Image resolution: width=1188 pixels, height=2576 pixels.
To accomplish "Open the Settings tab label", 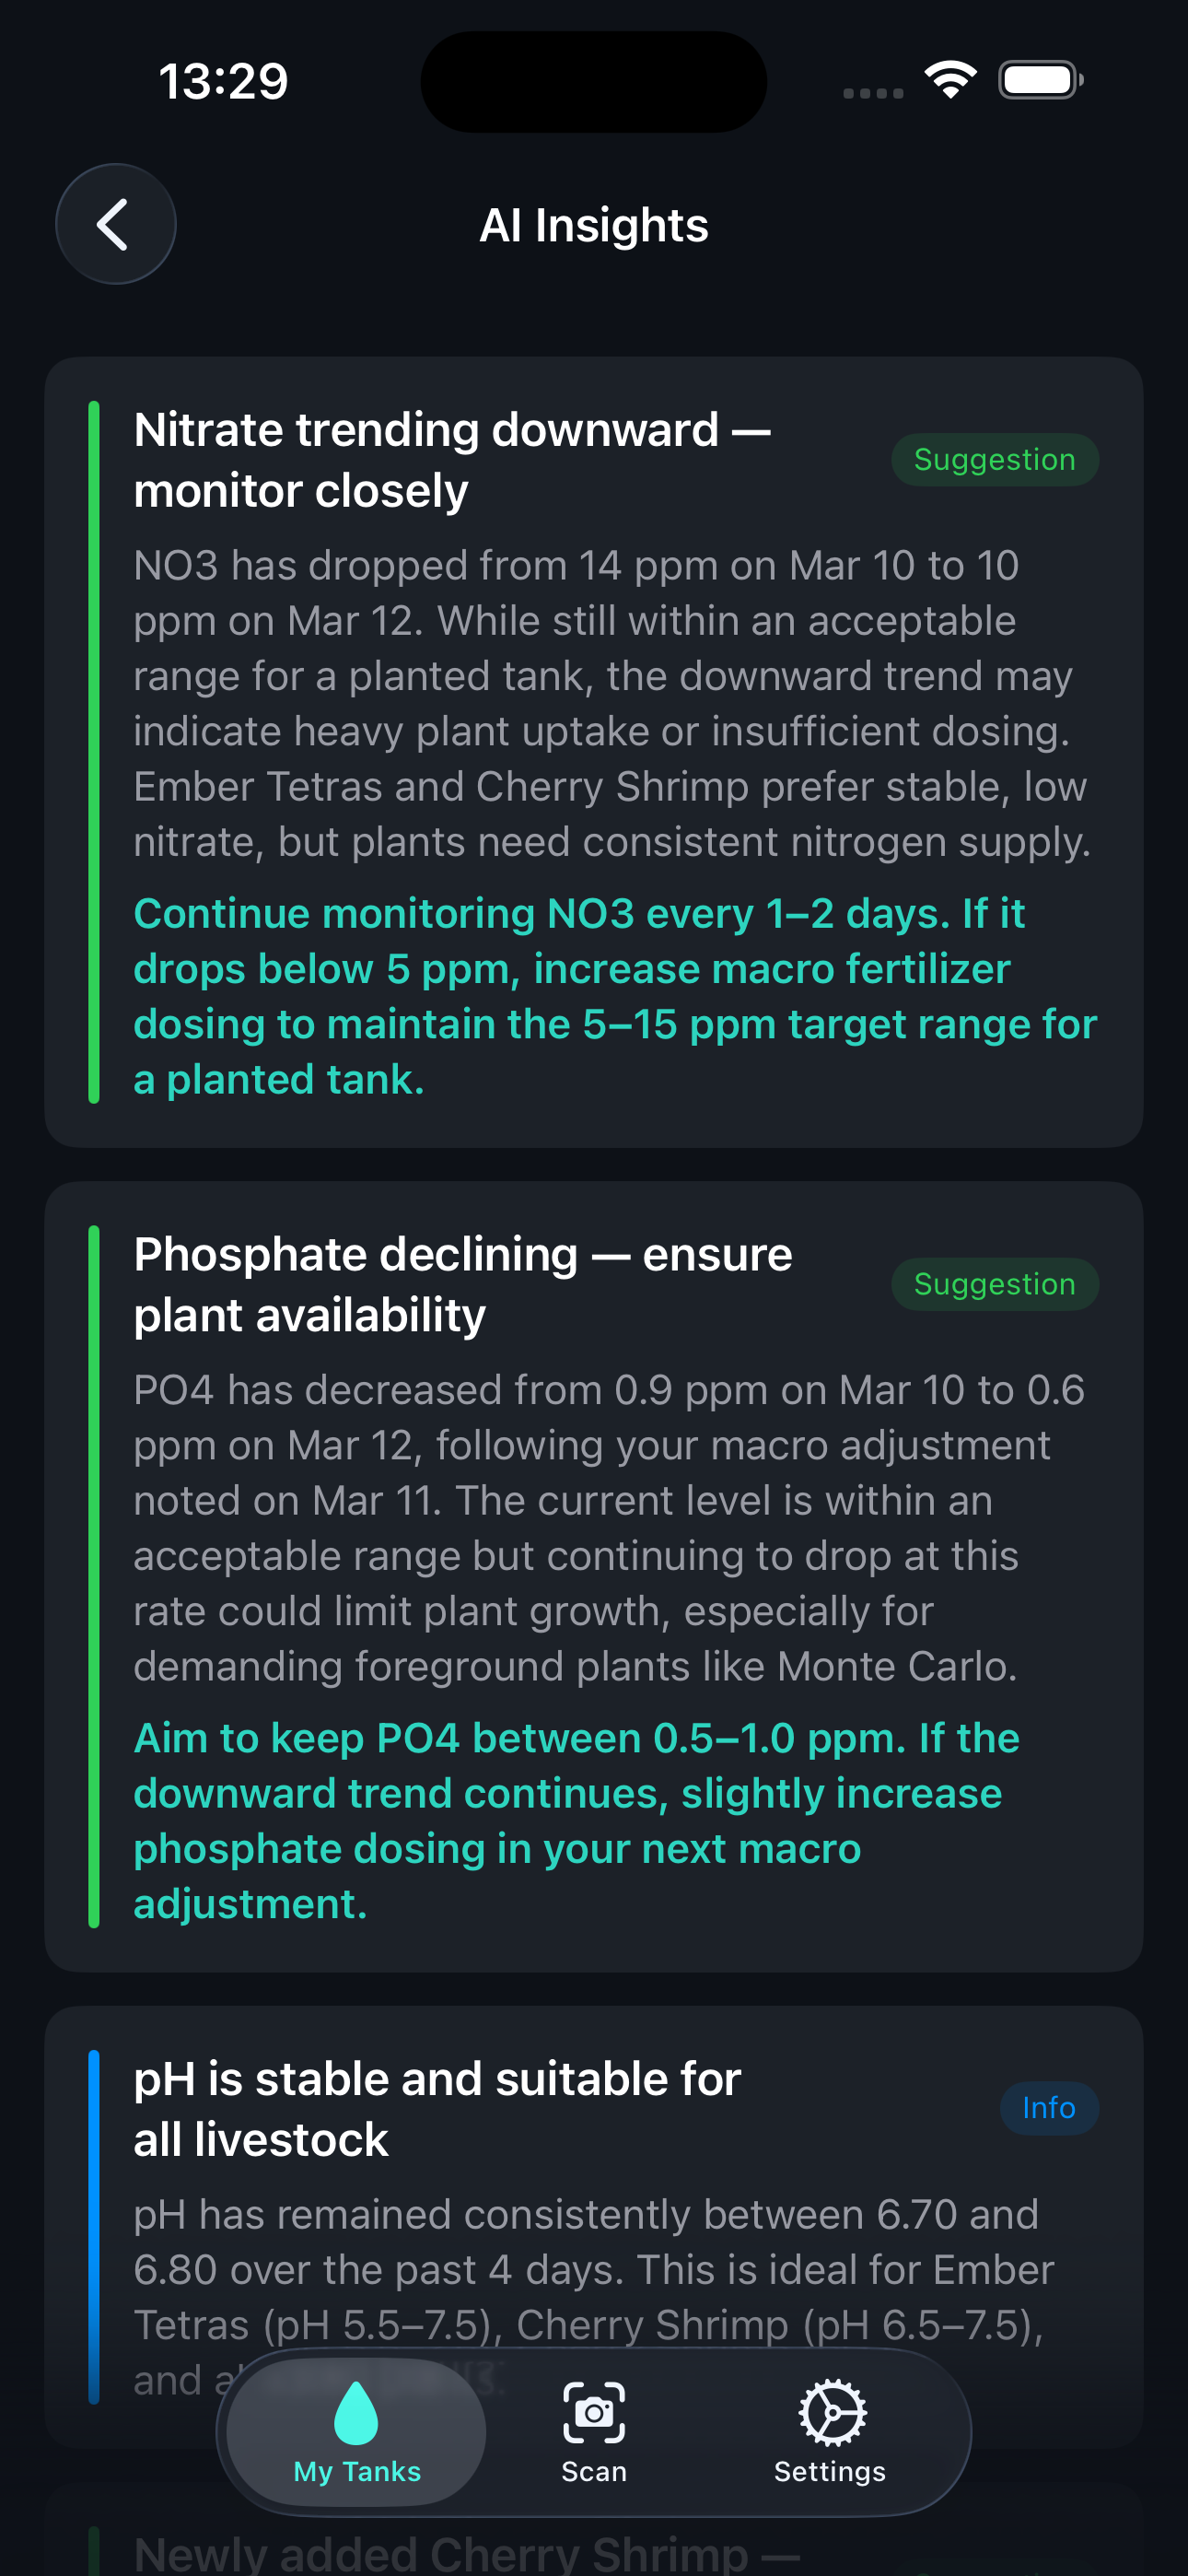I will pyautogui.click(x=830, y=2471).
